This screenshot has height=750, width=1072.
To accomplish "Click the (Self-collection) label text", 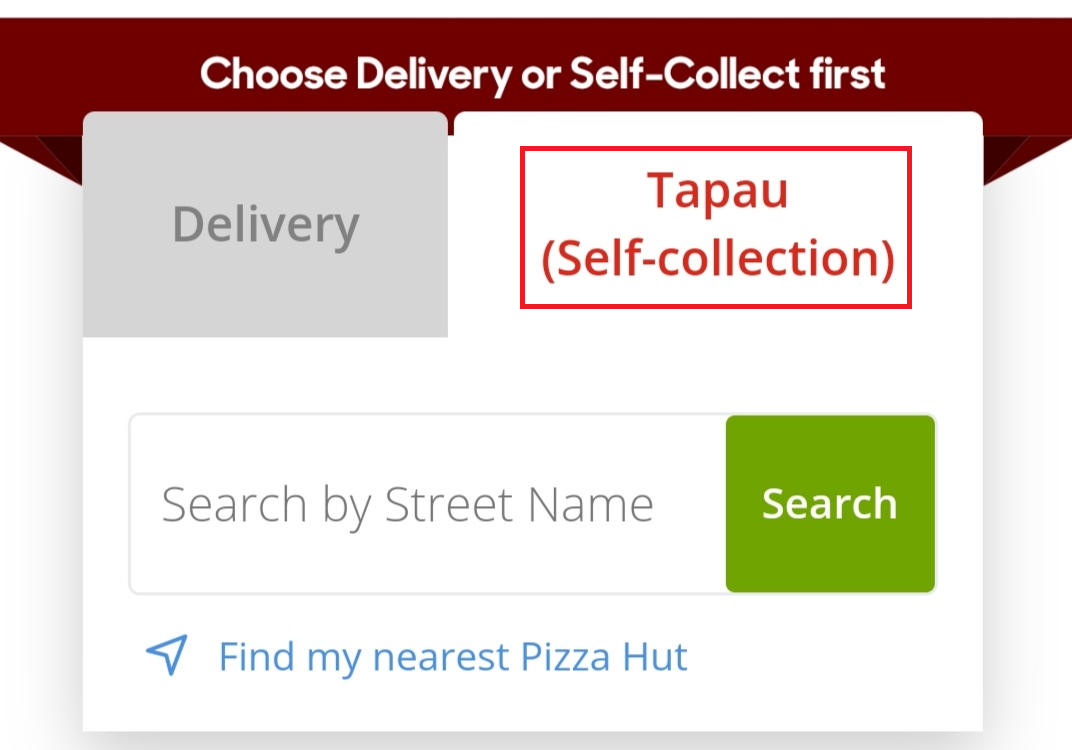I will pos(717,259).
